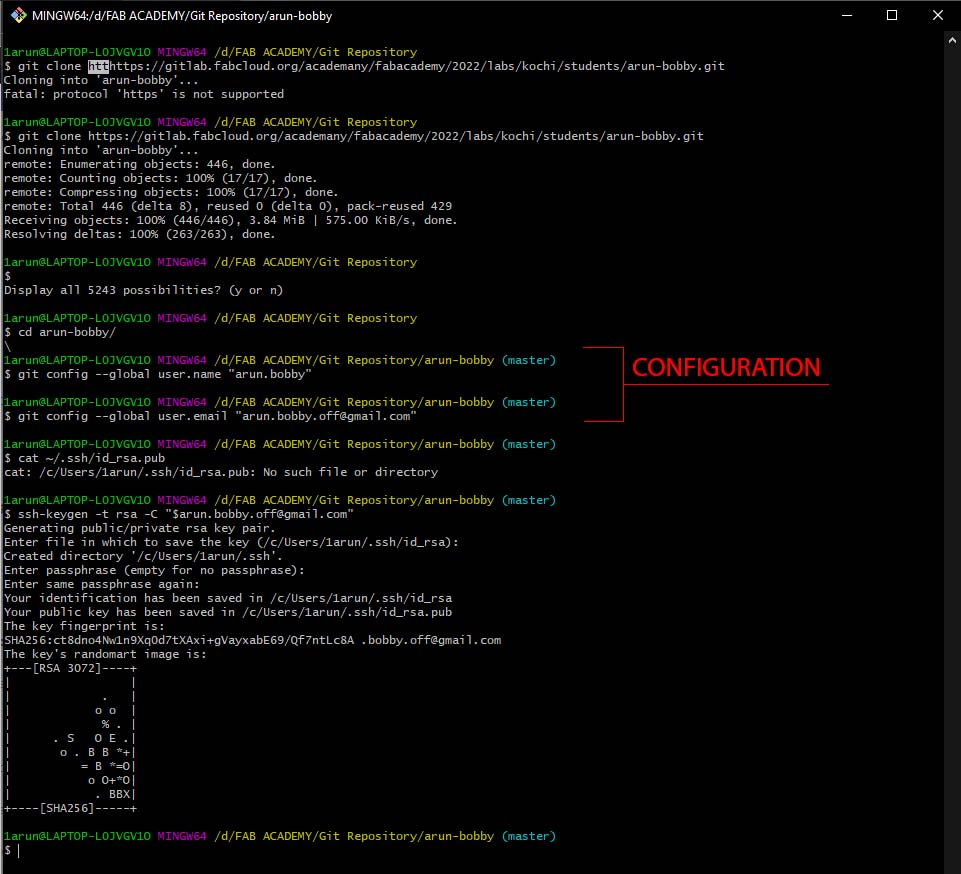Click 'Generating public/private rsa key pair.' line
Screen dimensions: 961x874
point(140,528)
